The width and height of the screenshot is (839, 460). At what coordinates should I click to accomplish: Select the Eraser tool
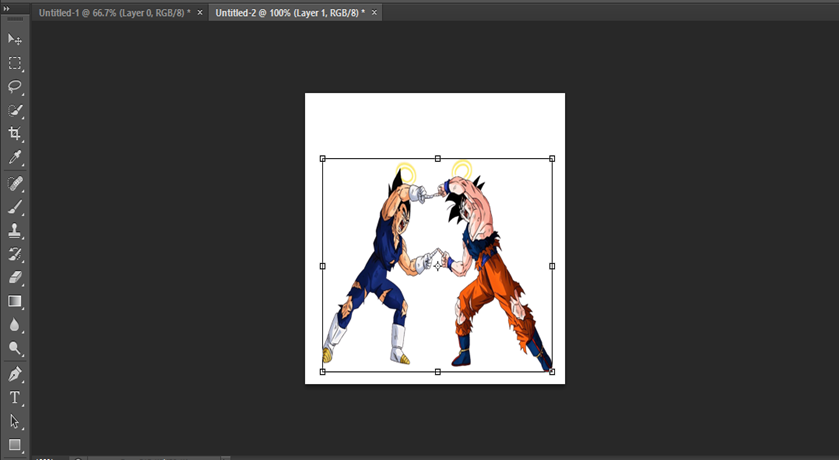(x=14, y=277)
